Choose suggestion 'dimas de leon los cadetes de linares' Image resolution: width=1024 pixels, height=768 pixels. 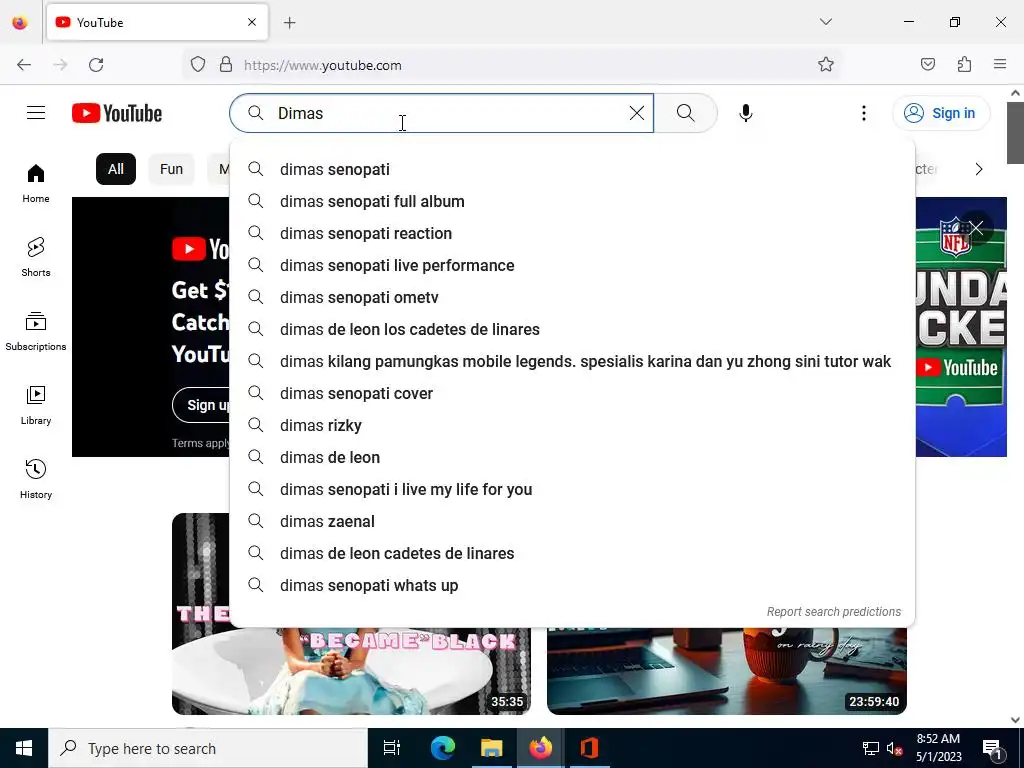(572, 329)
